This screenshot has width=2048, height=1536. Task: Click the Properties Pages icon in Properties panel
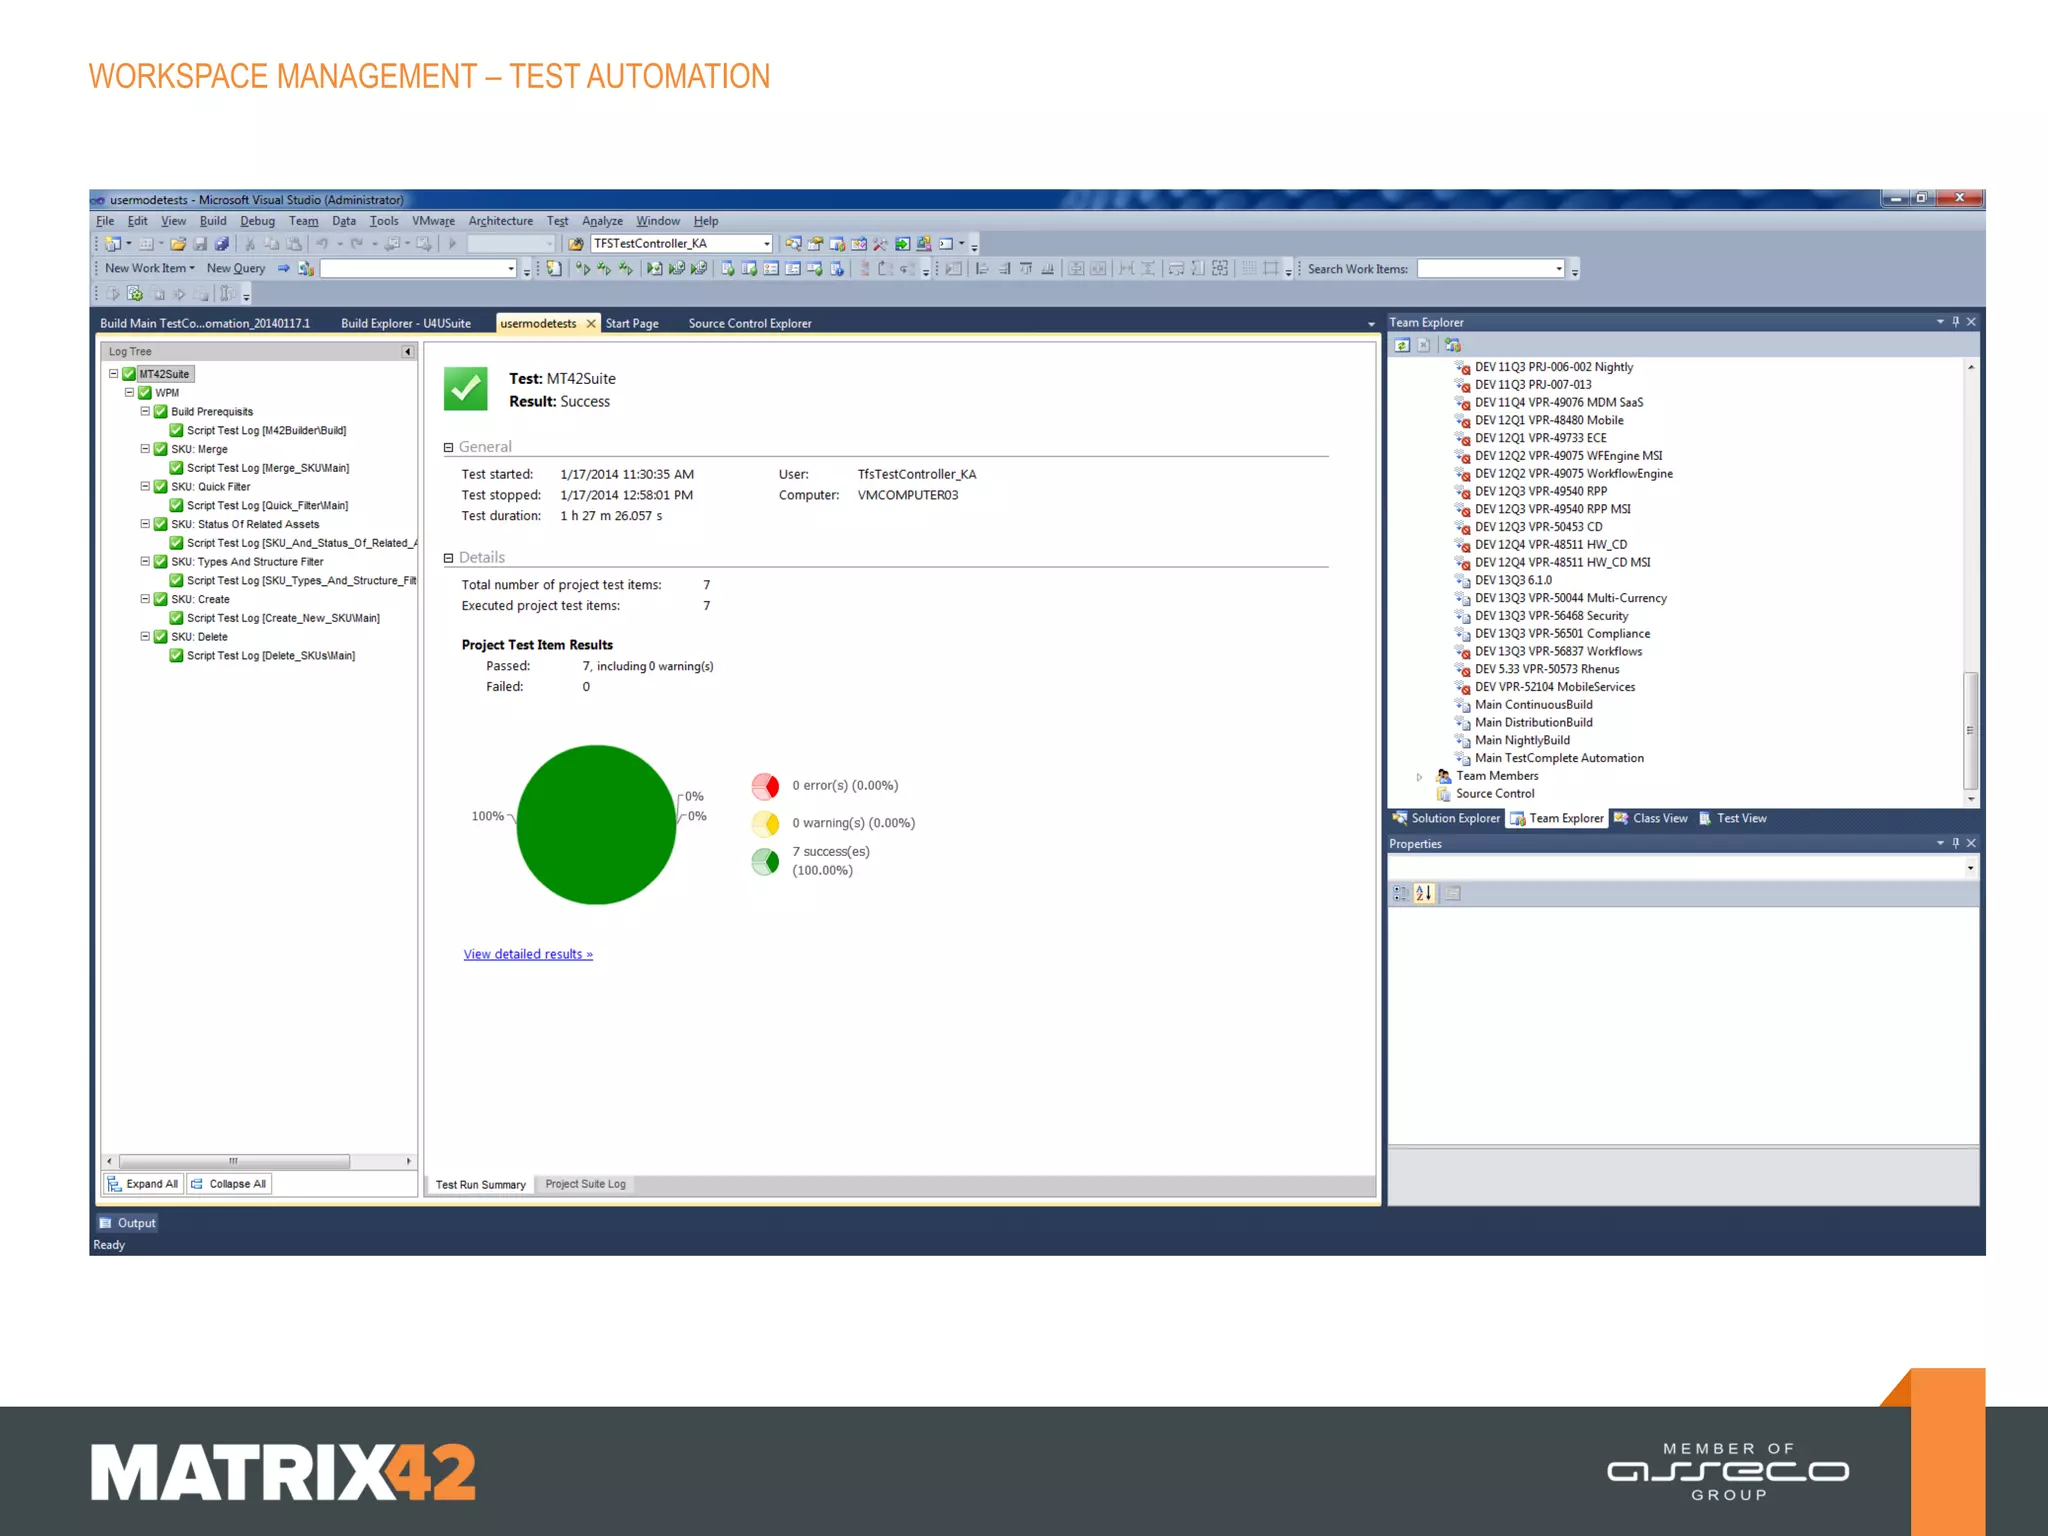pyautogui.click(x=1454, y=894)
